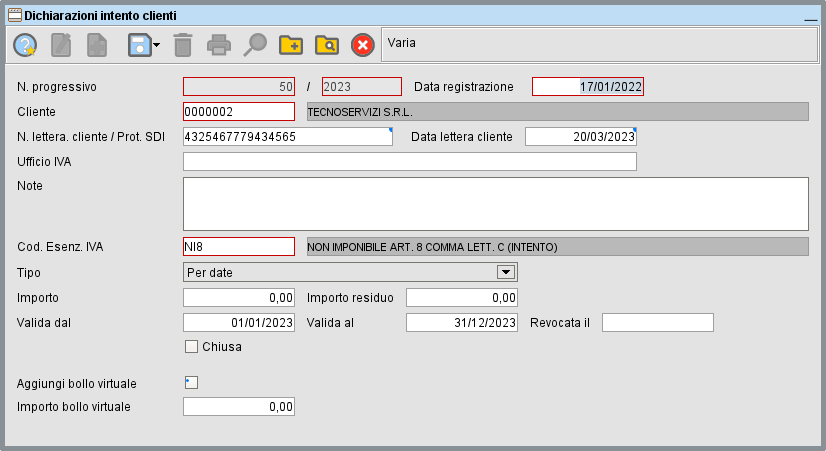Search with the magnifying glass icon
The height and width of the screenshot is (451, 826).
pyautogui.click(x=255, y=45)
